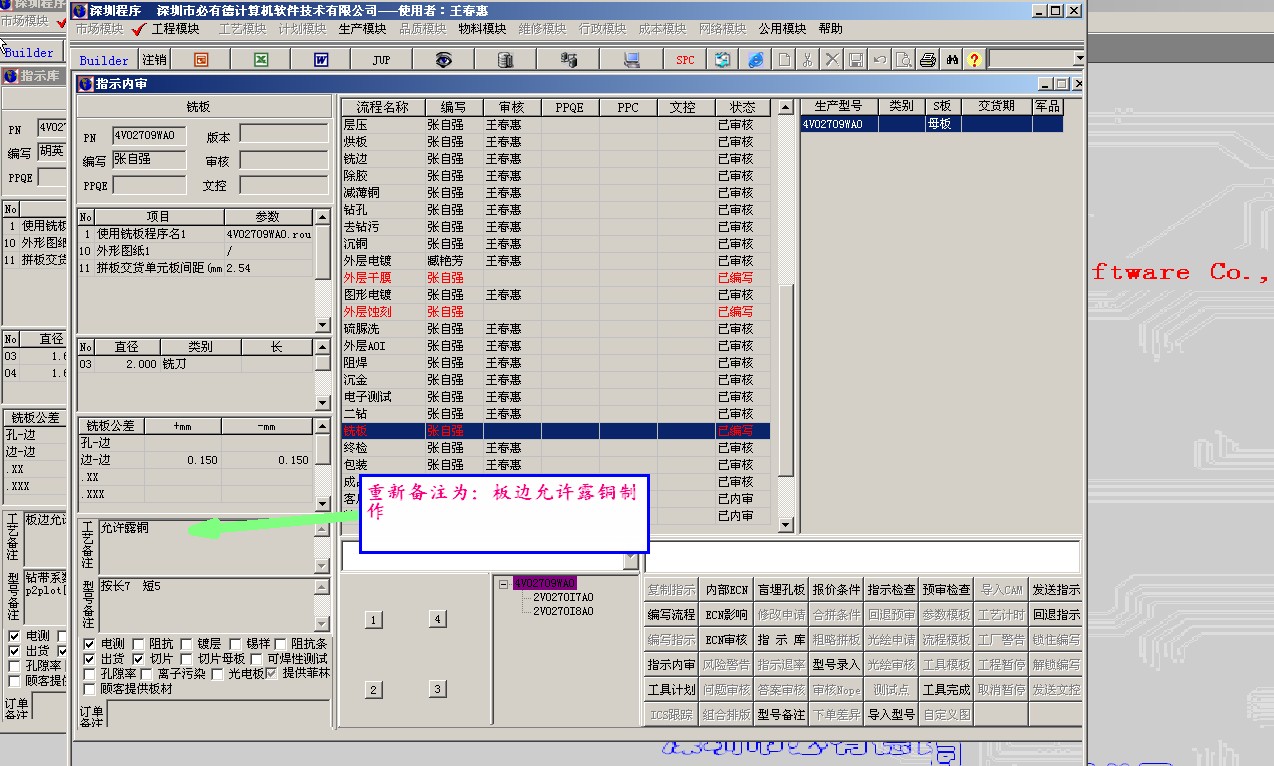Click the 指示内审 button

(672, 665)
